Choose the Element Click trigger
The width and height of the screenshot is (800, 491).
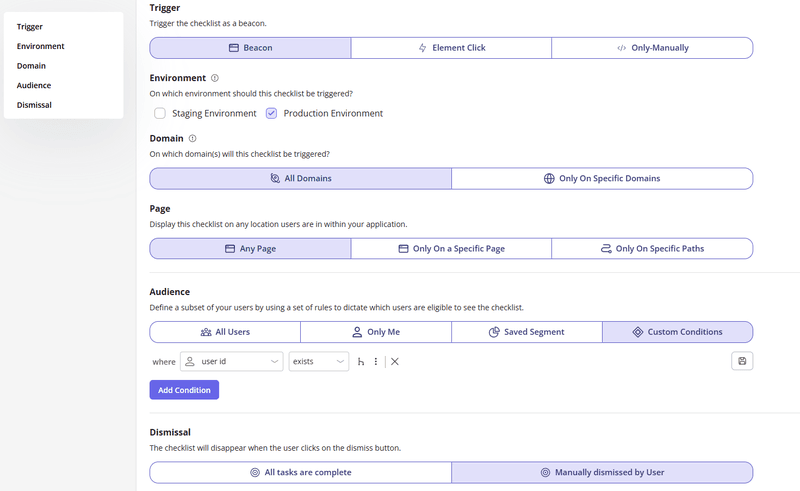pyautogui.click(x=451, y=48)
